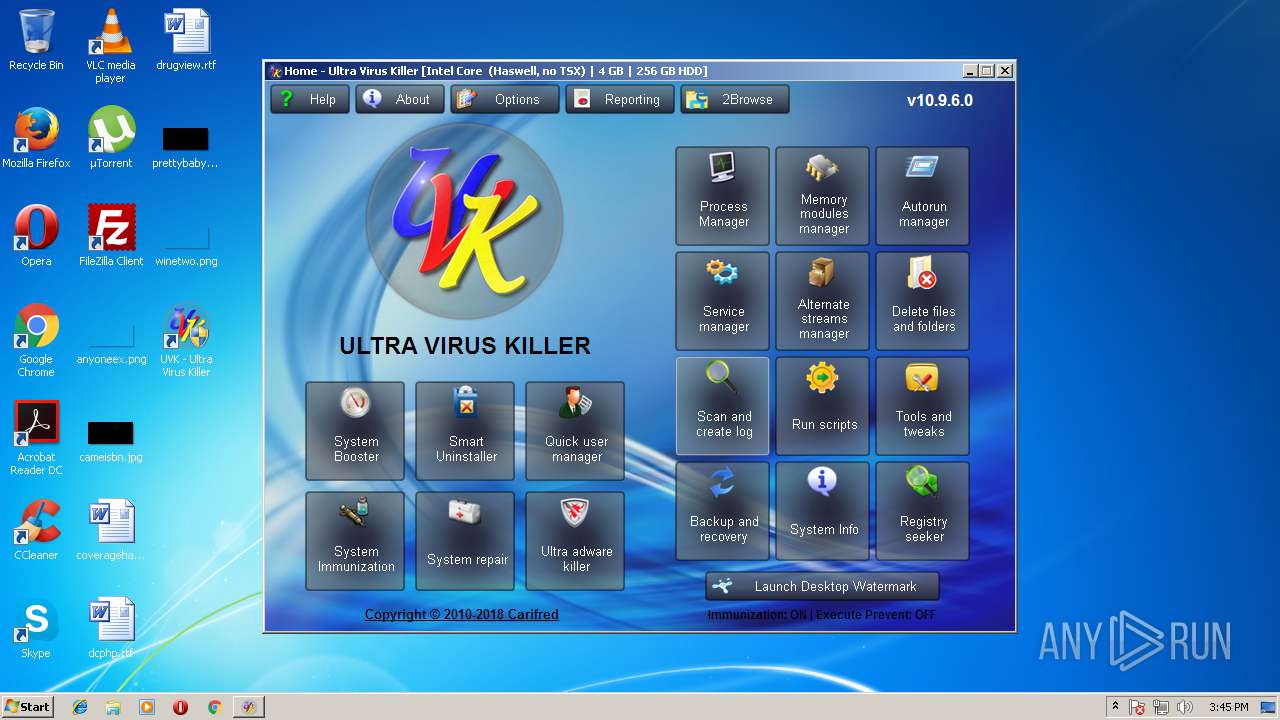
Task: Select Skype desktop shortcut
Action: point(36,628)
